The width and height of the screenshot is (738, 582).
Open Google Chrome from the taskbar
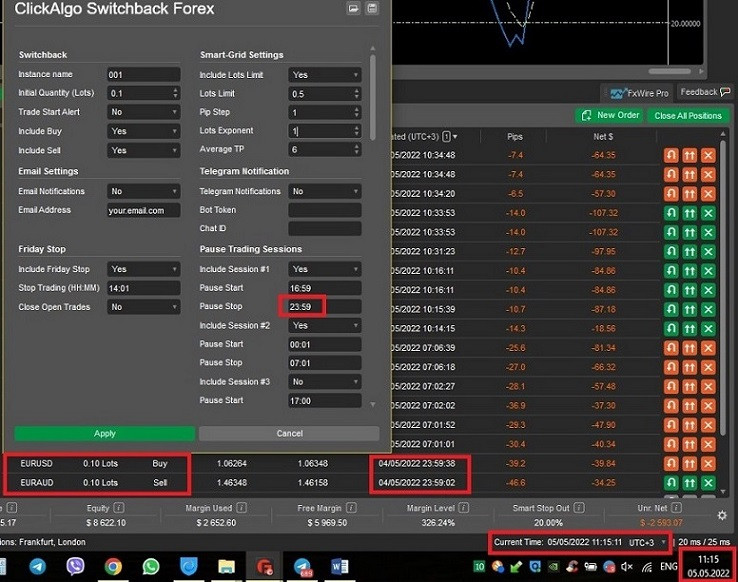click(x=113, y=566)
